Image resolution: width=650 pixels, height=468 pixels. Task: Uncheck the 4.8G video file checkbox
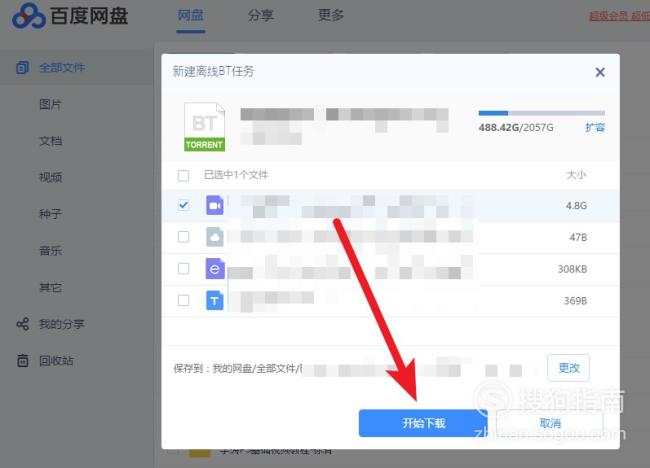(183, 205)
